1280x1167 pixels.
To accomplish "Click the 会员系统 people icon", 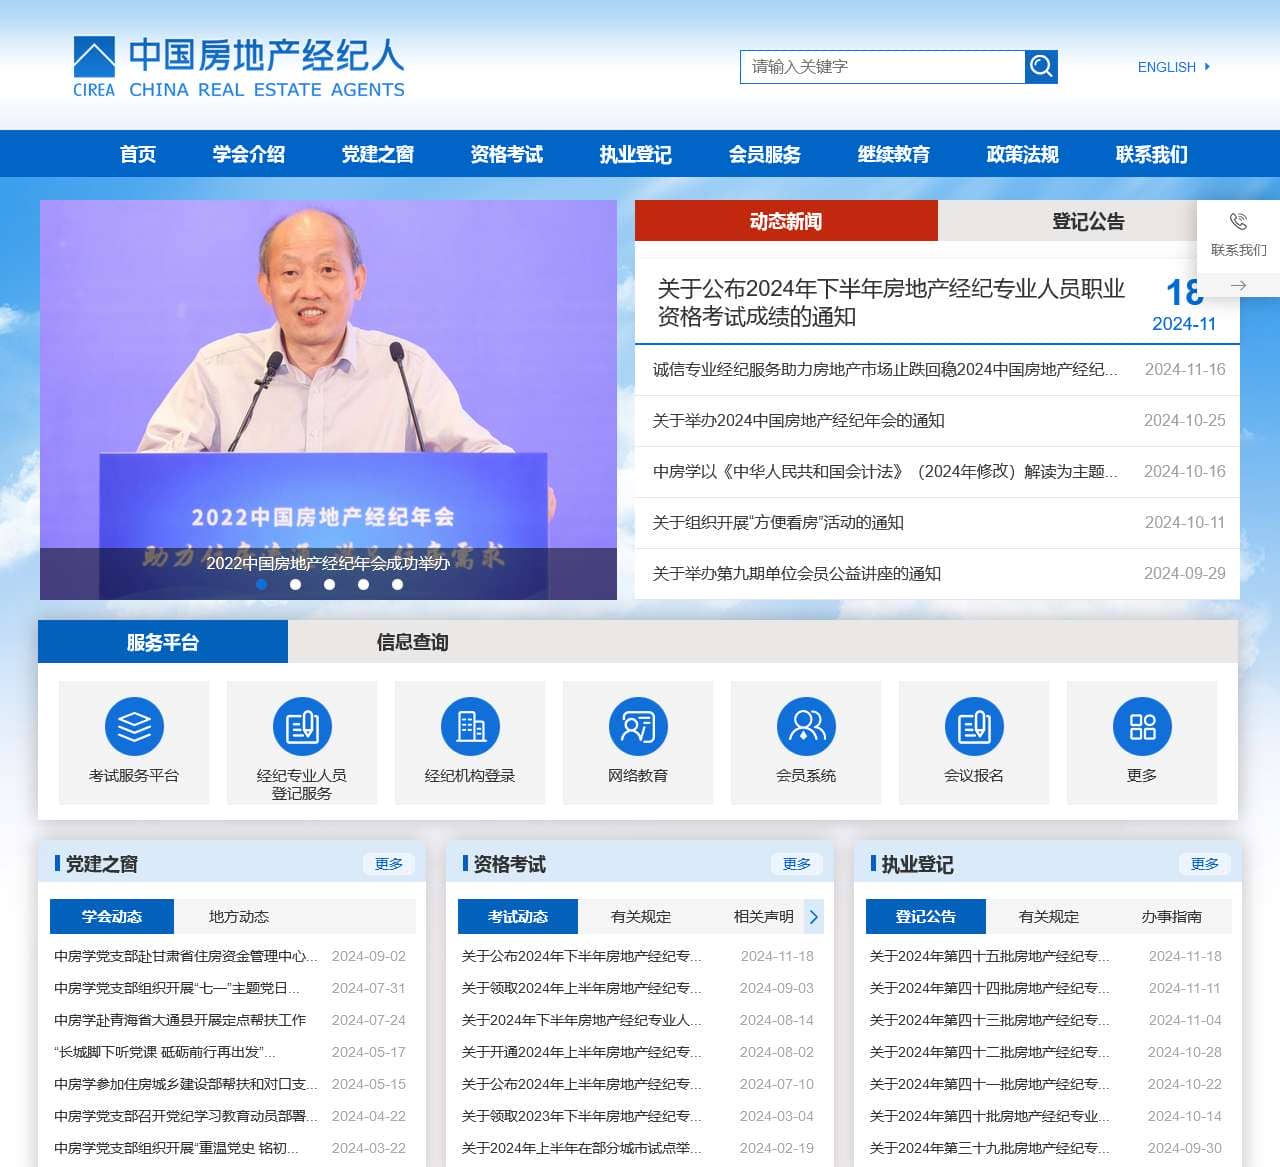I will (806, 726).
